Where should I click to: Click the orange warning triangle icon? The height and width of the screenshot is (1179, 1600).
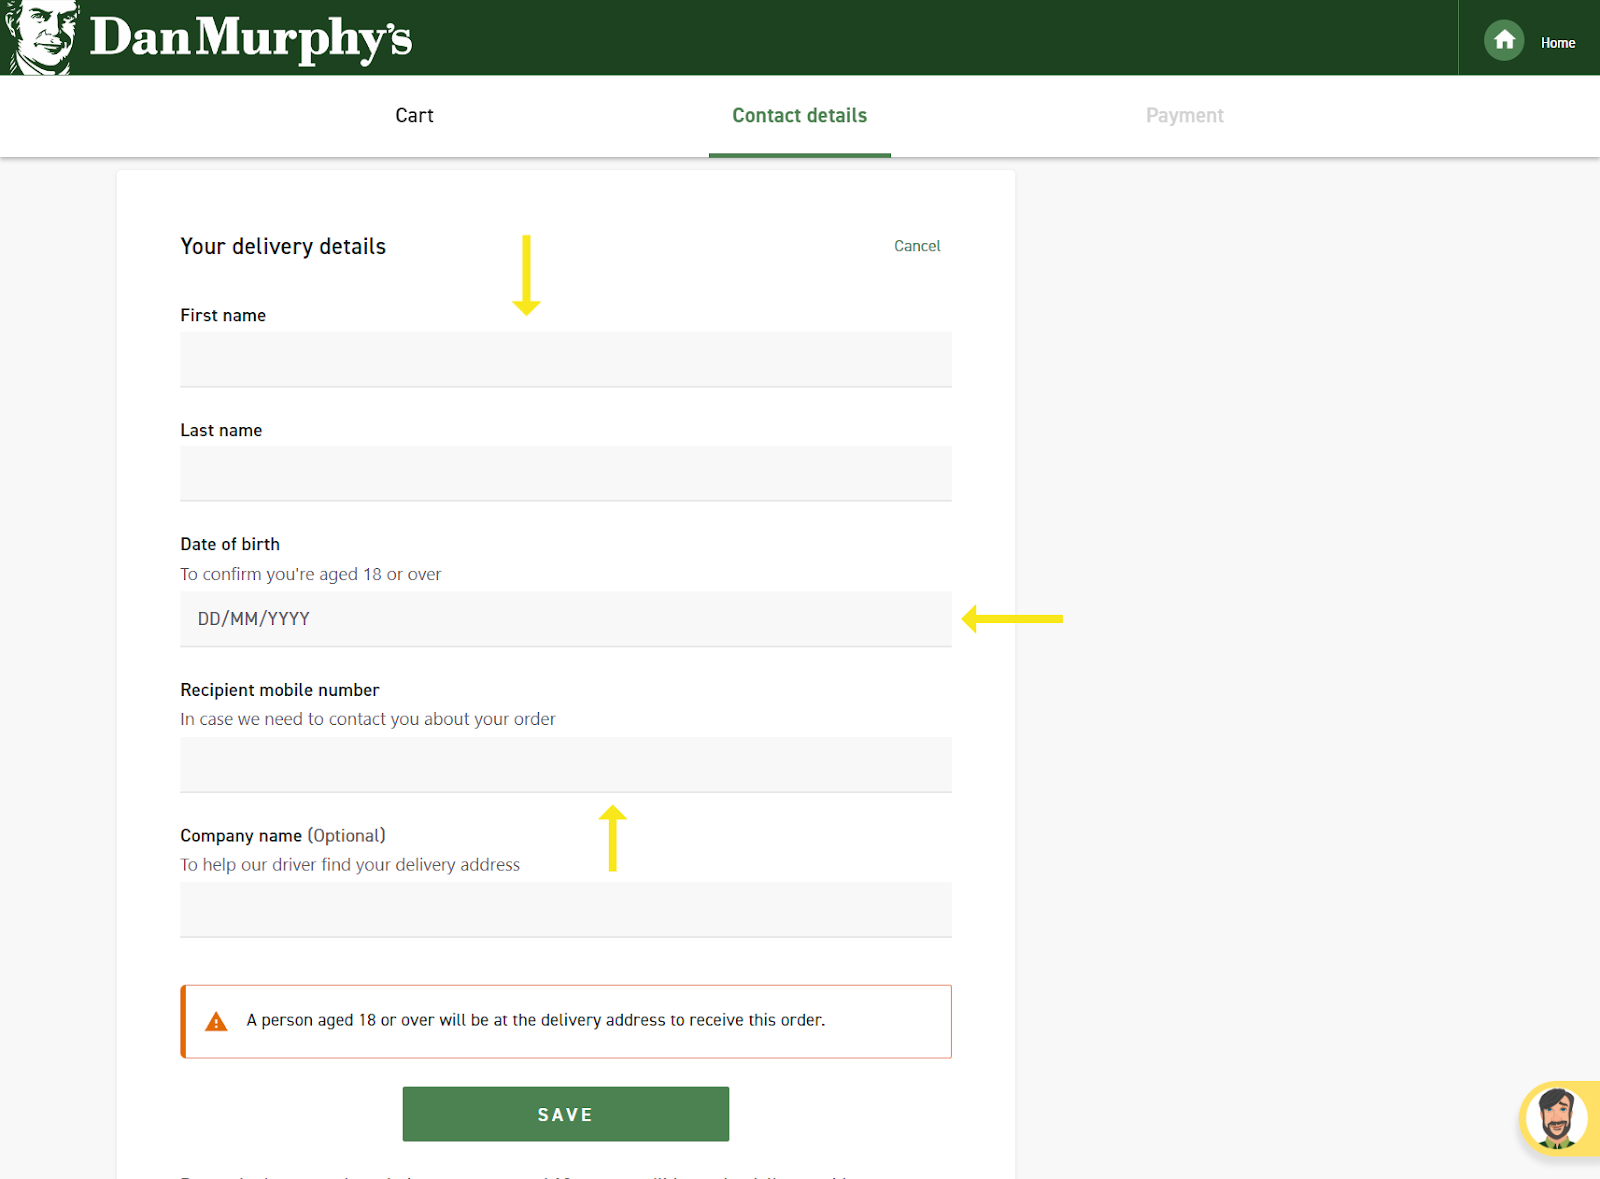216,1021
